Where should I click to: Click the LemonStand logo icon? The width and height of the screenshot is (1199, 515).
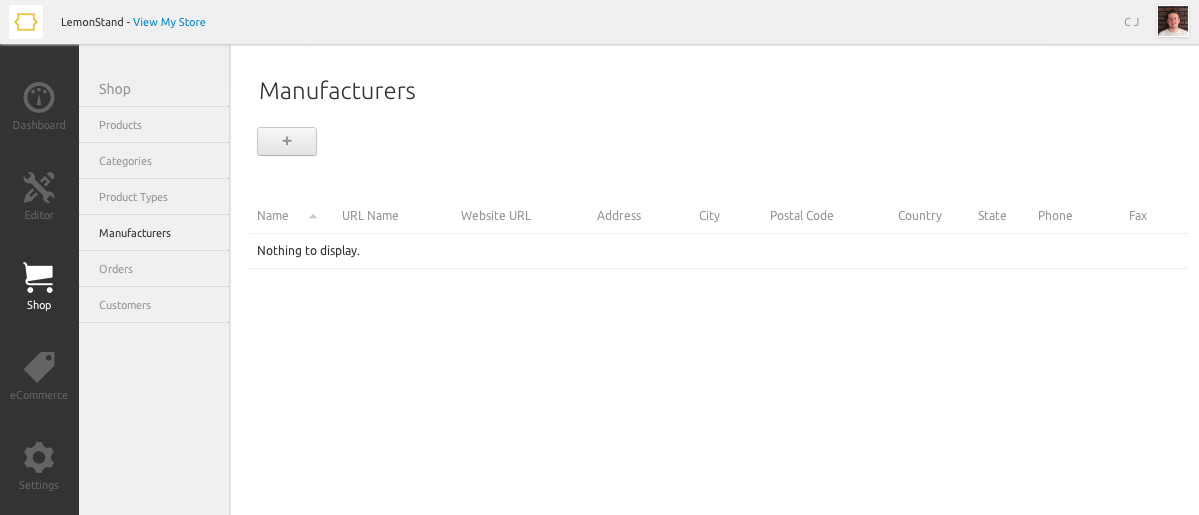point(26,22)
